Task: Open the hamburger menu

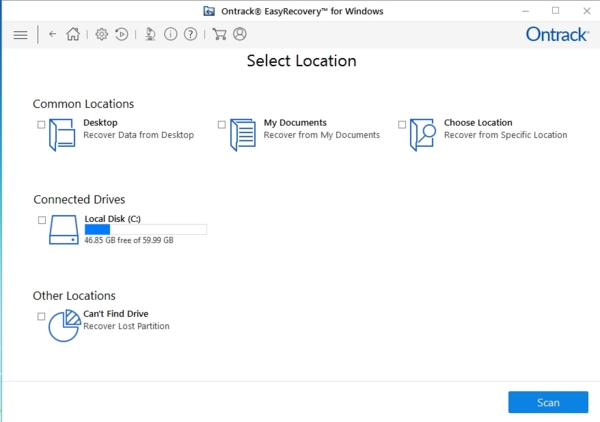Action: pyautogui.click(x=20, y=35)
